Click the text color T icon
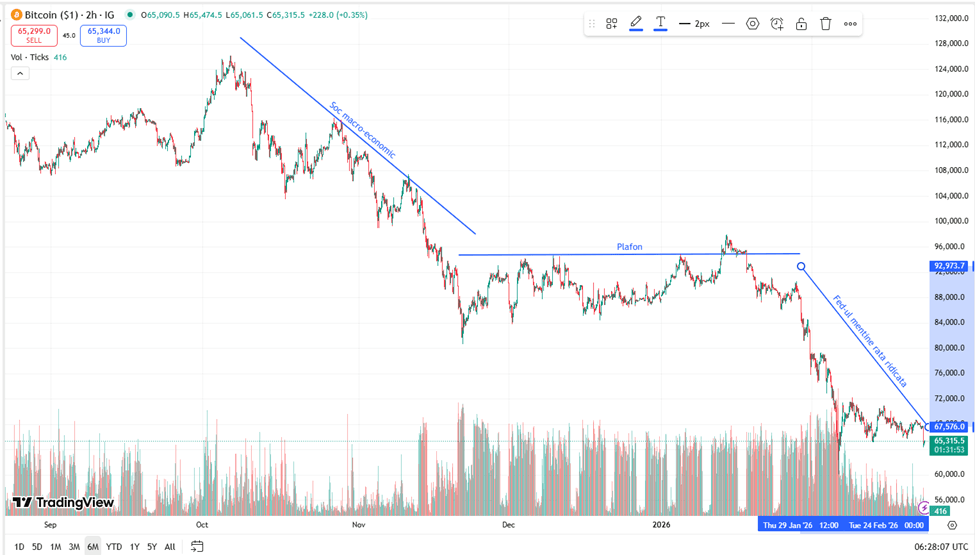This screenshot has height=555, width=975. (660, 23)
